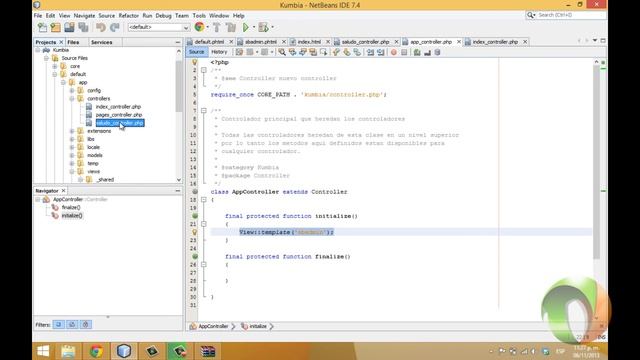Click the New Project toolbar icon
The image size is (640, 360).
coord(56,27)
